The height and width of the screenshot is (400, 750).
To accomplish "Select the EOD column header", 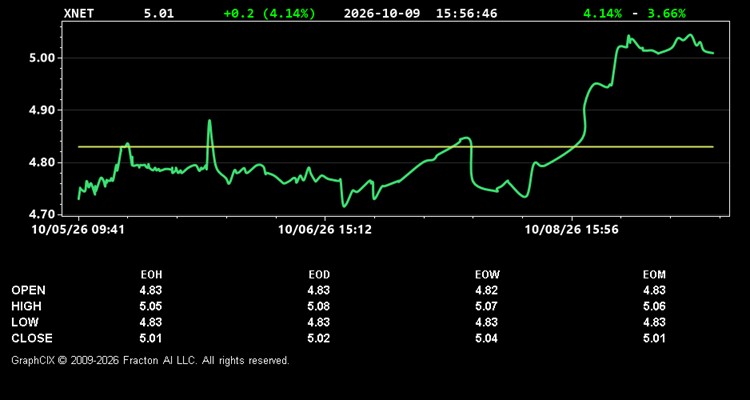I will point(319,275).
